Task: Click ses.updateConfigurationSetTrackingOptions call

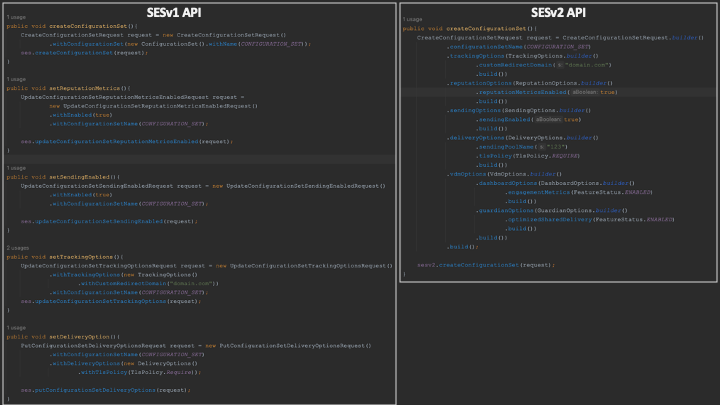Action: pos(111,301)
